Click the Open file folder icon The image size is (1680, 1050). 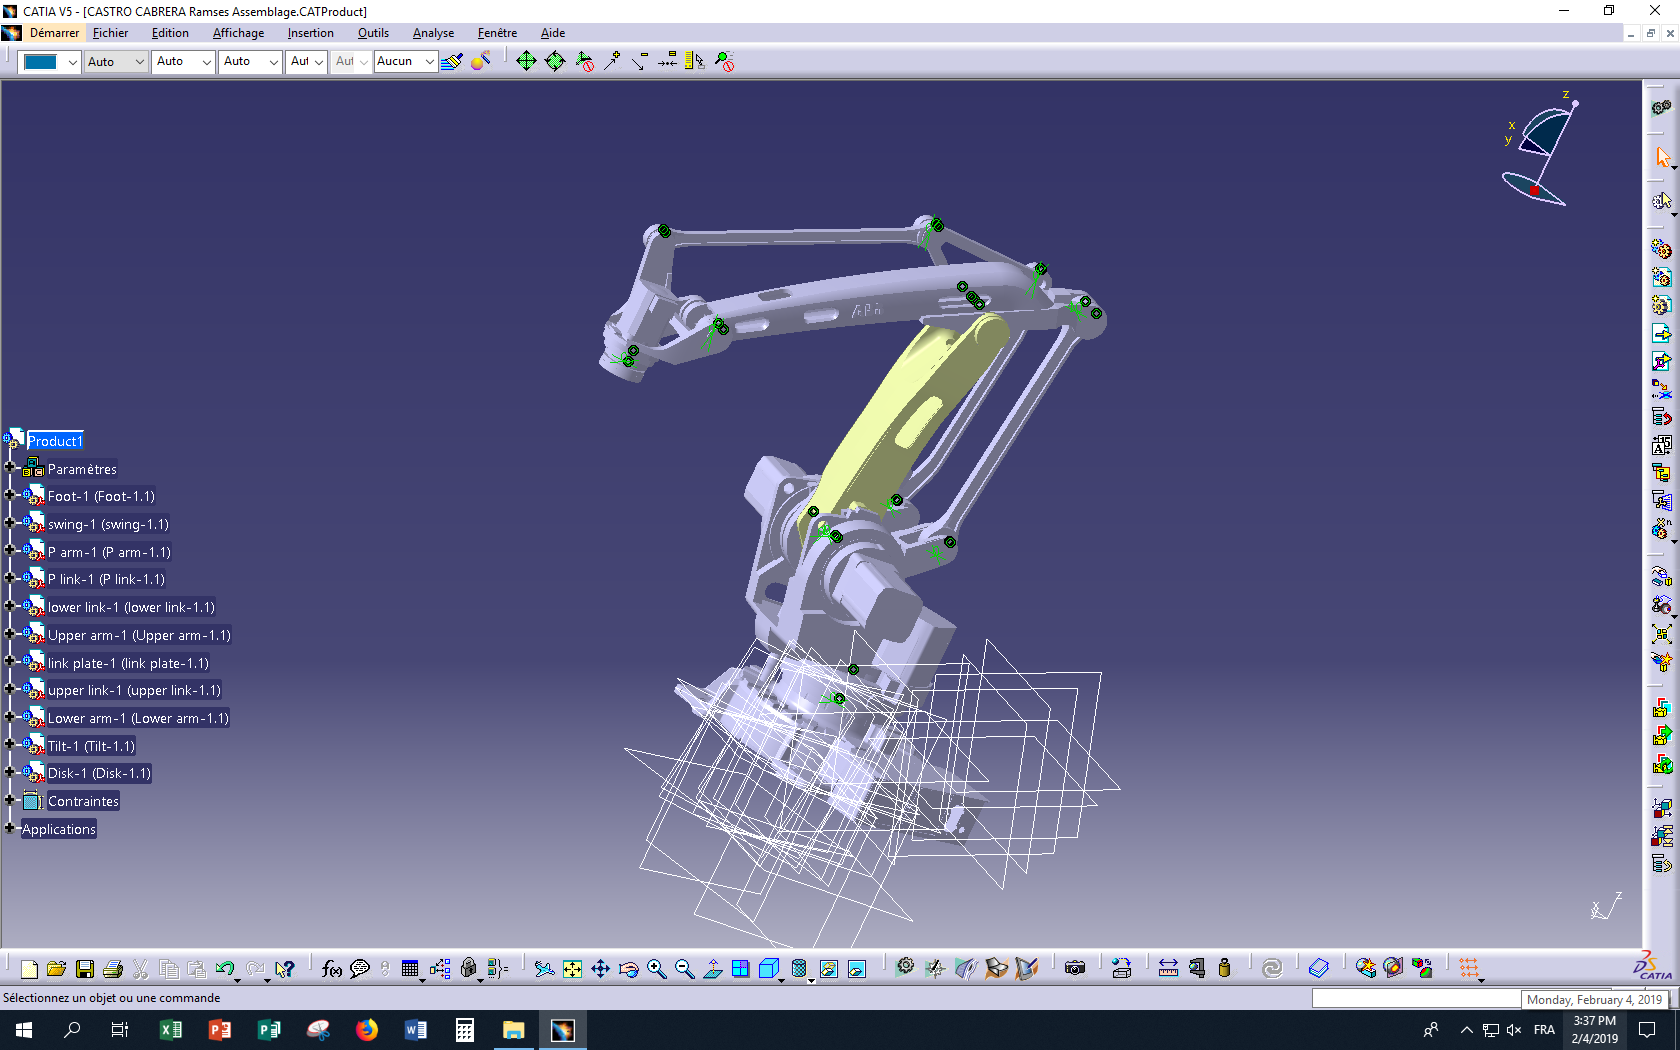click(57, 968)
